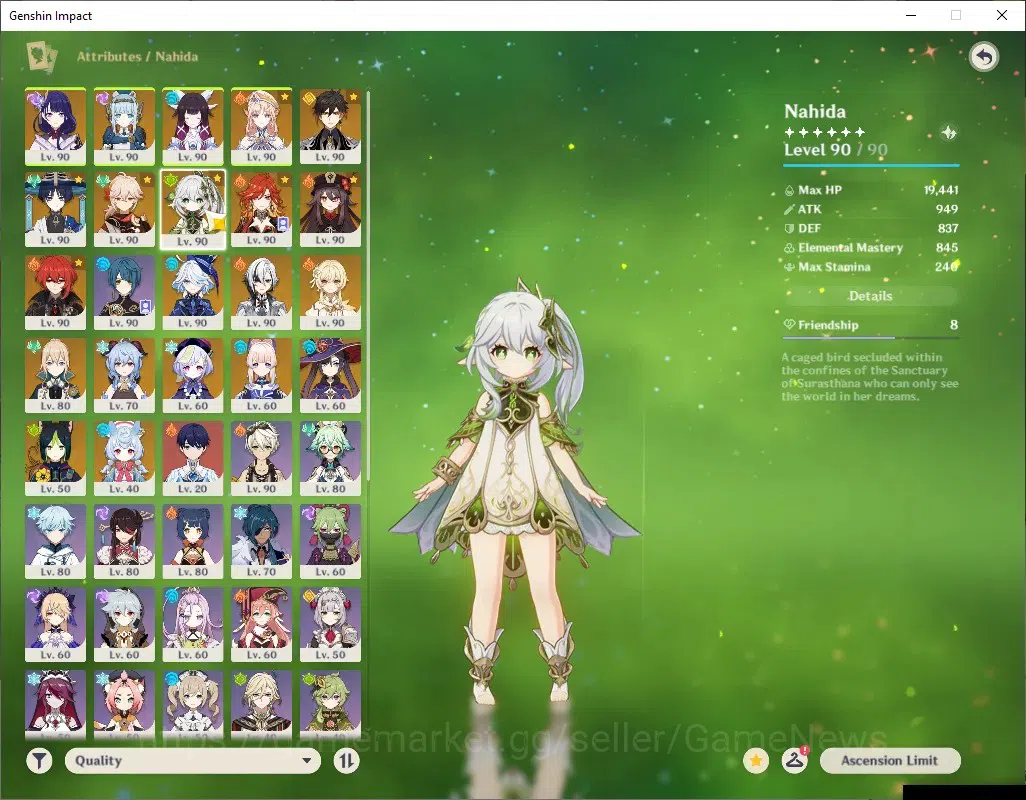Minimize the Genshin Impact window
Screen dimensions: 1026x800
(x=911, y=15)
